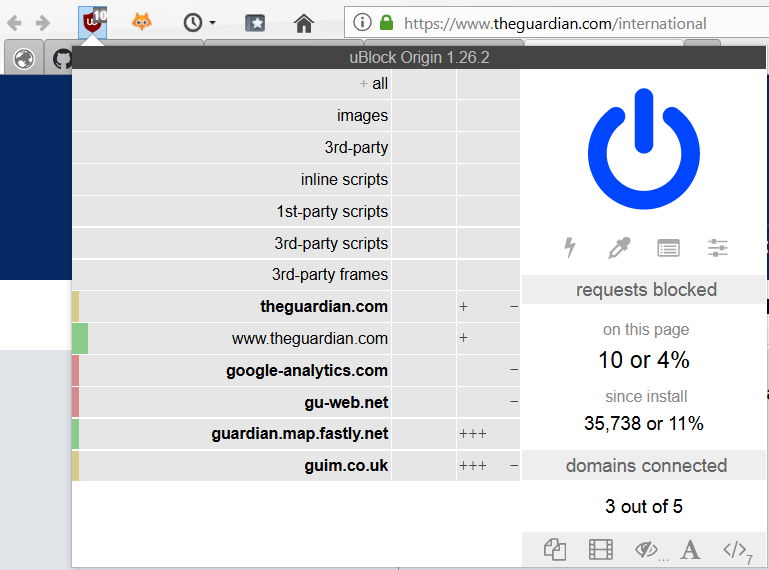769x570 pixels.
Task: Expand the history clock dropdown arrow
Action: point(212,23)
